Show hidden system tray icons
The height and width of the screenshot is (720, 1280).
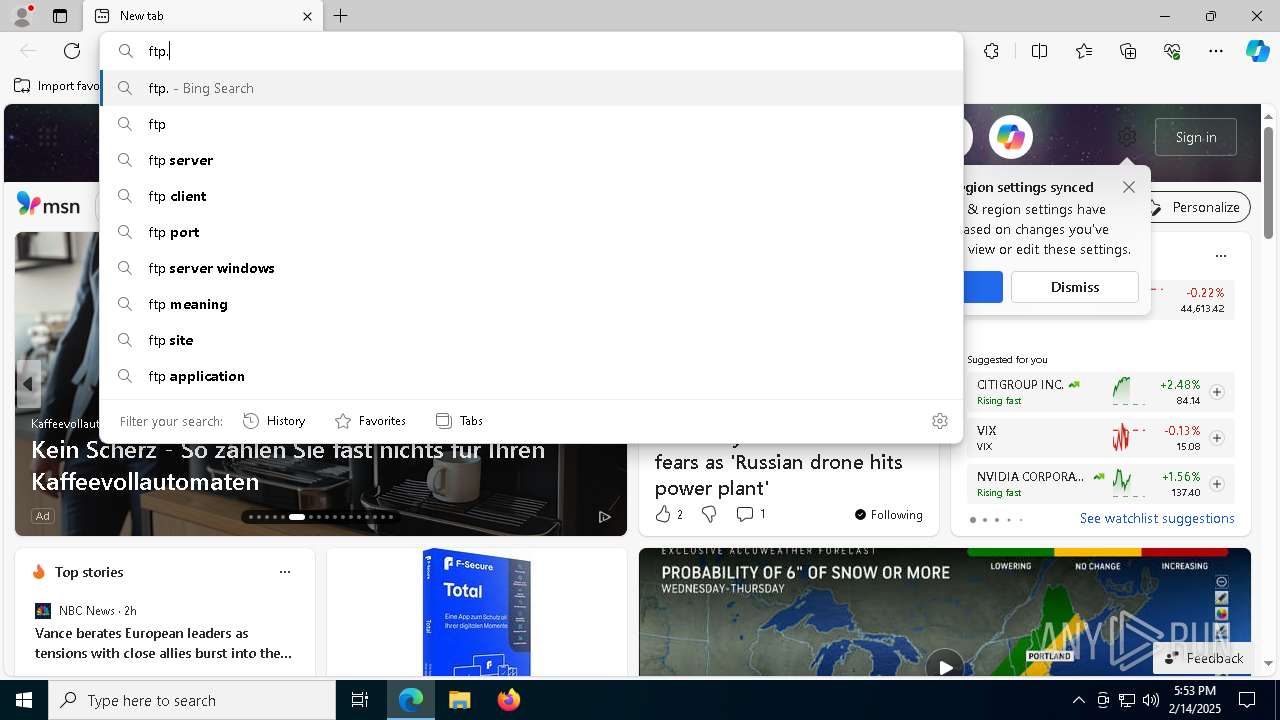[x=1078, y=700]
